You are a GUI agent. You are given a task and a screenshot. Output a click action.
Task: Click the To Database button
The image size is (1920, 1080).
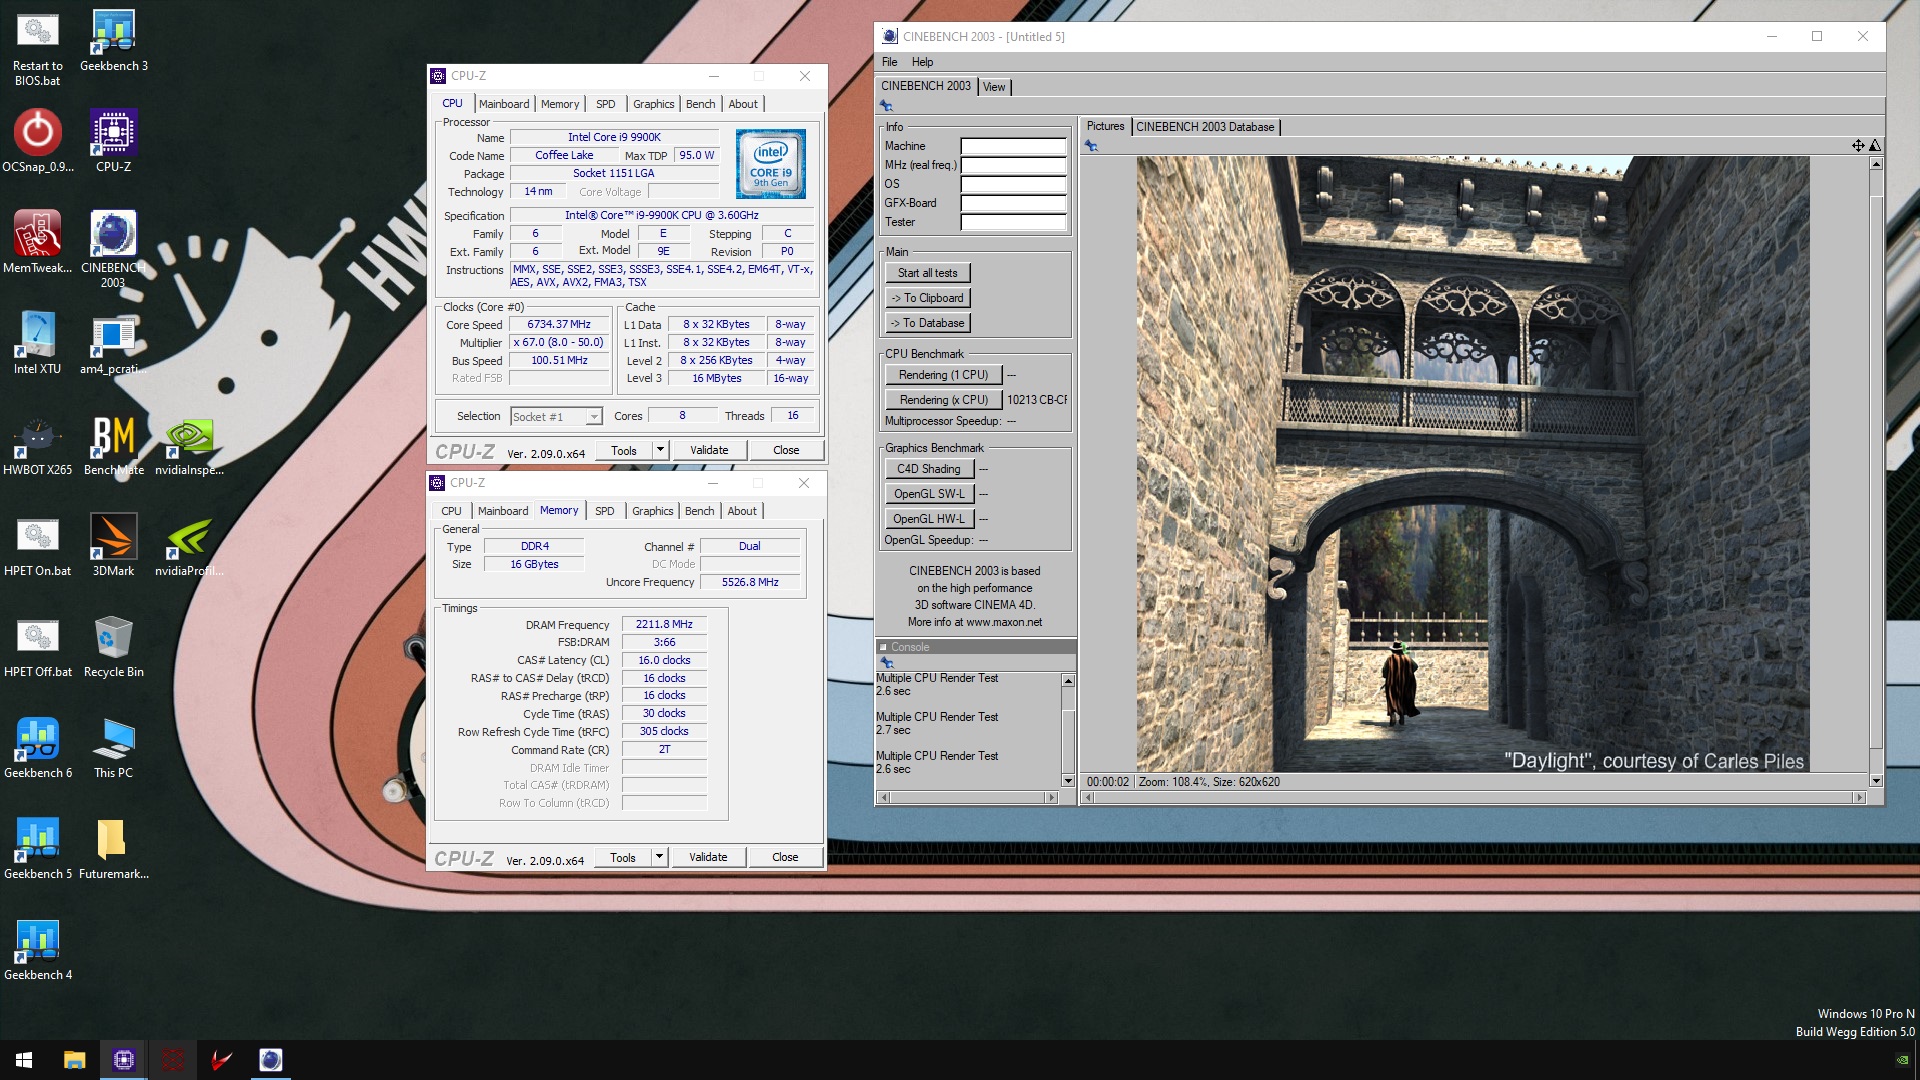point(927,323)
